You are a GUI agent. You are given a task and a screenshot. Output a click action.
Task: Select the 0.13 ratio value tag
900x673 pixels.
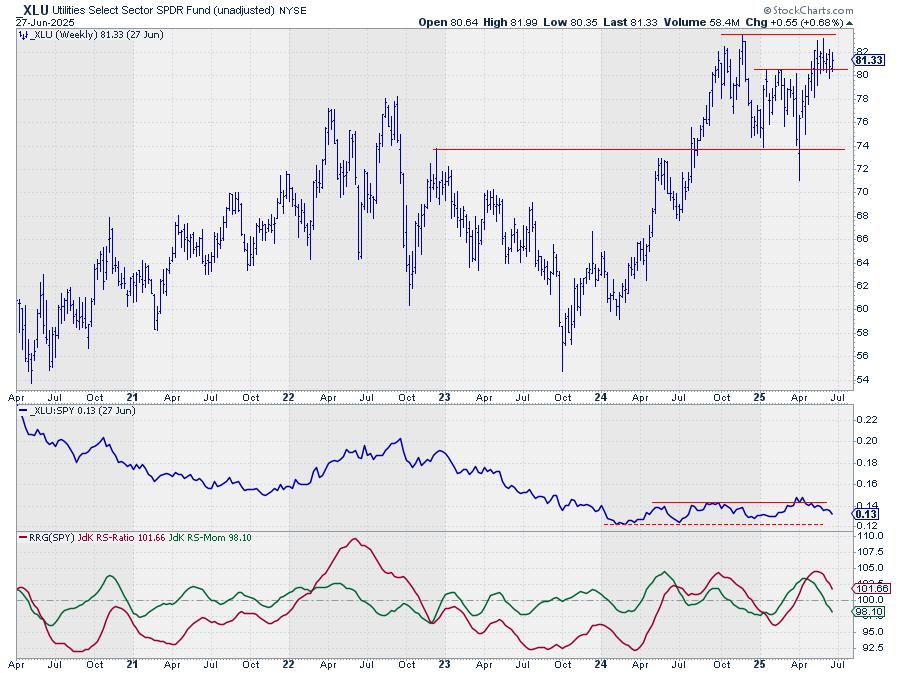[x=862, y=514]
